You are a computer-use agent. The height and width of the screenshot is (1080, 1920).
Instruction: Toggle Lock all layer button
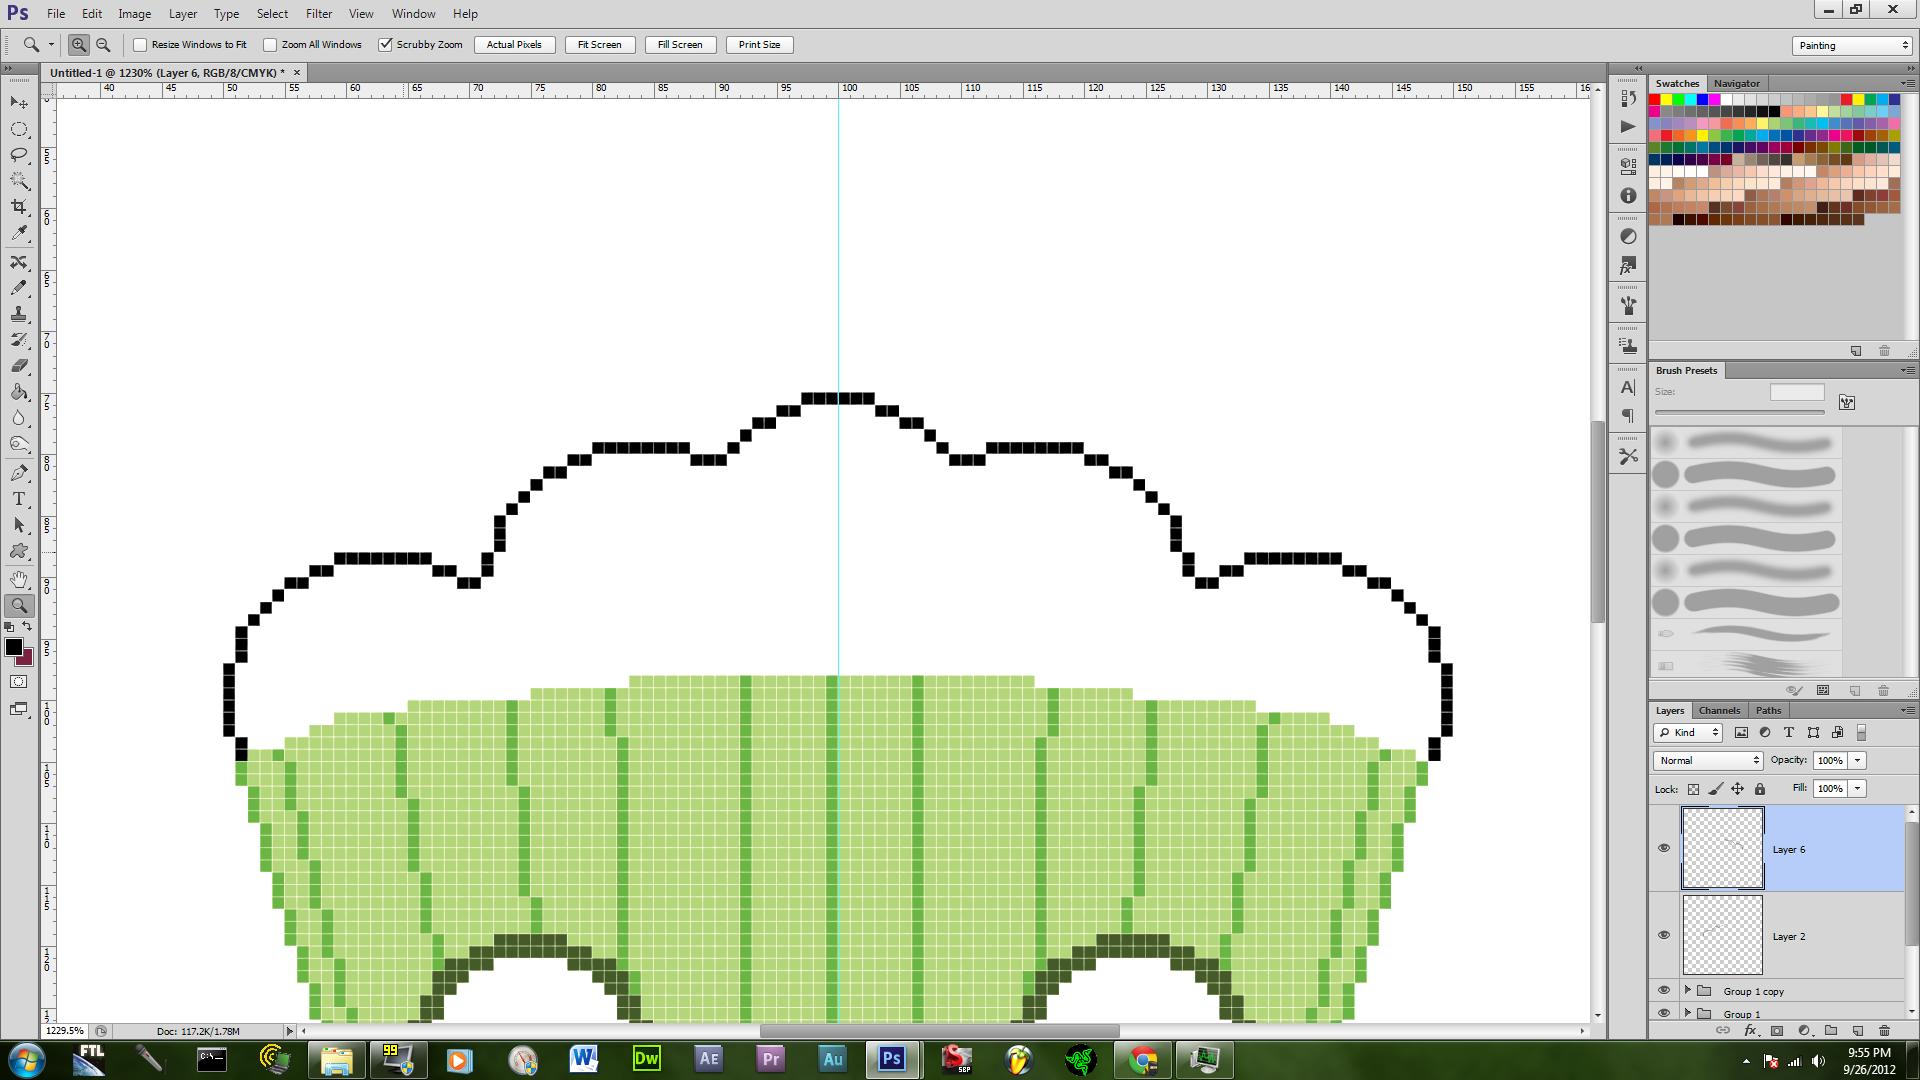(1760, 789)
